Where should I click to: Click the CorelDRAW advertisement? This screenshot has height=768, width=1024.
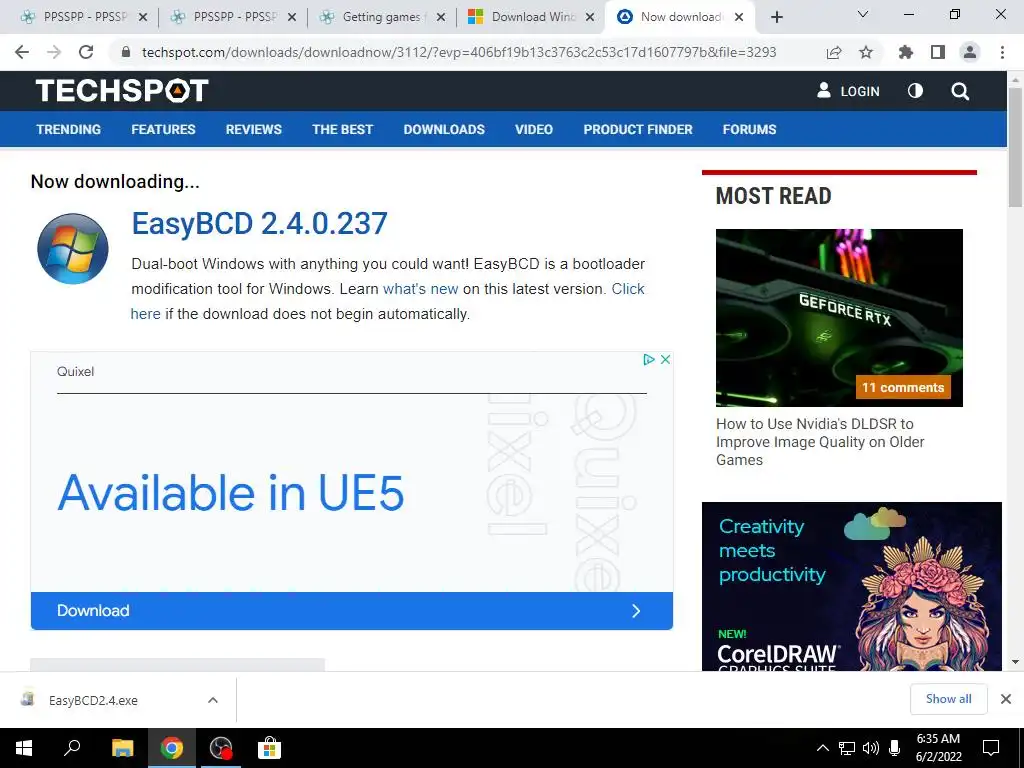pos(852,586)
